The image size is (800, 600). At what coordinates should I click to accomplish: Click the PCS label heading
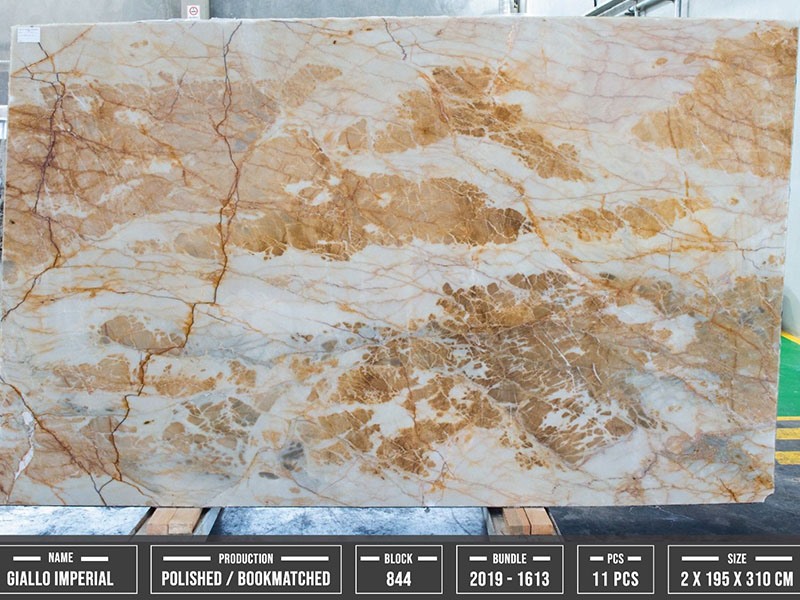coord(615,558)
